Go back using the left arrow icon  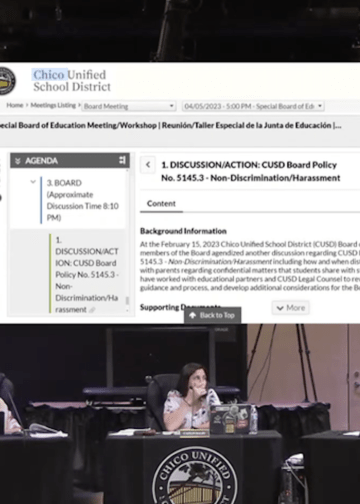[148, 165]
